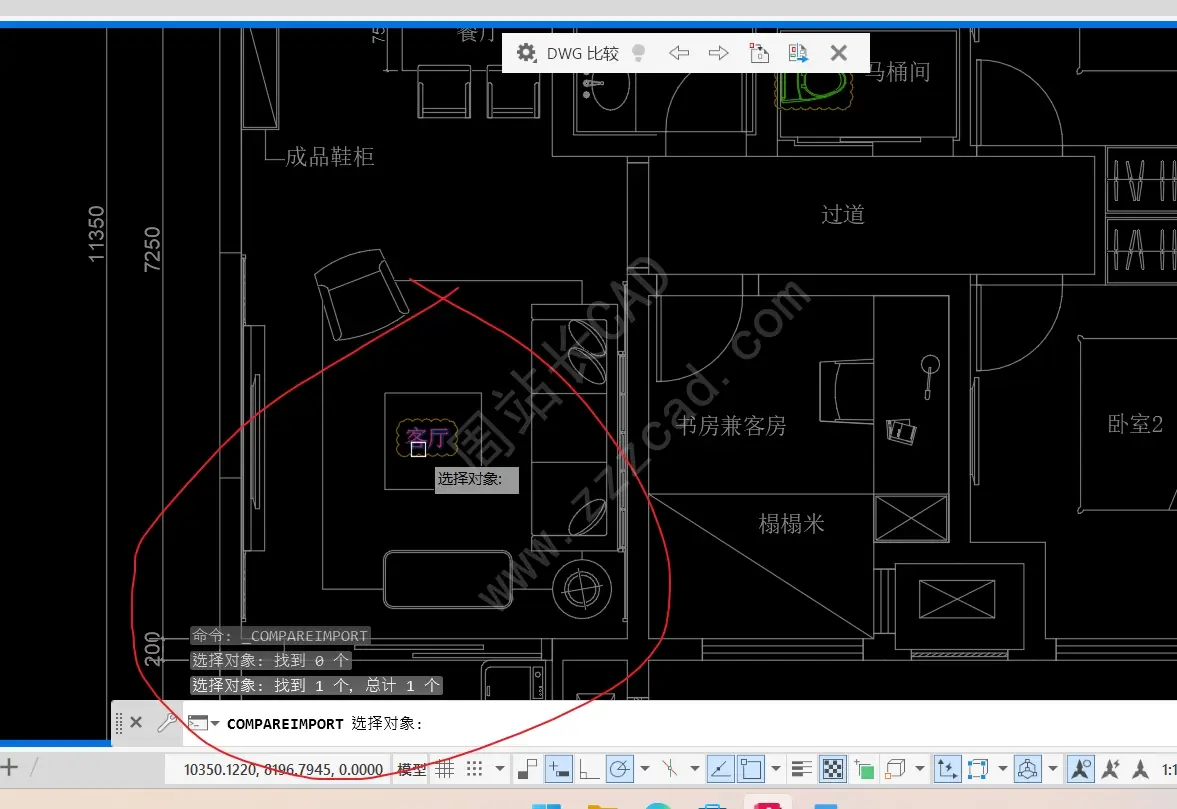Click the import compare changes icon
The width and height of the screenshot is (1177, 809).
[797, 53]
